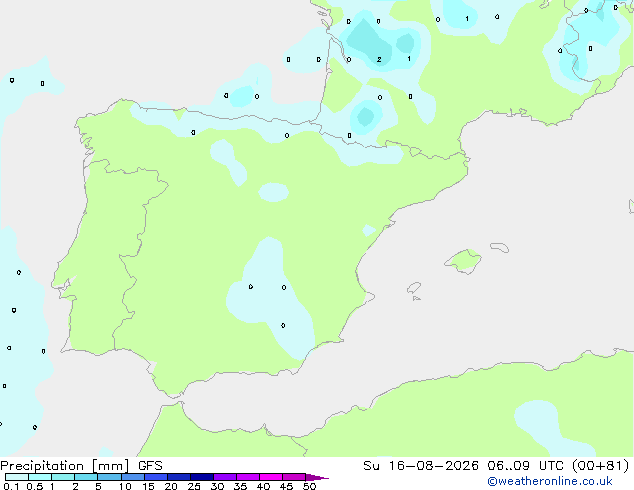Click the "2" rainfall value over southwest France
Viewport: 634px width, 490px height.
pyautogui.click(x=379, y=59)
